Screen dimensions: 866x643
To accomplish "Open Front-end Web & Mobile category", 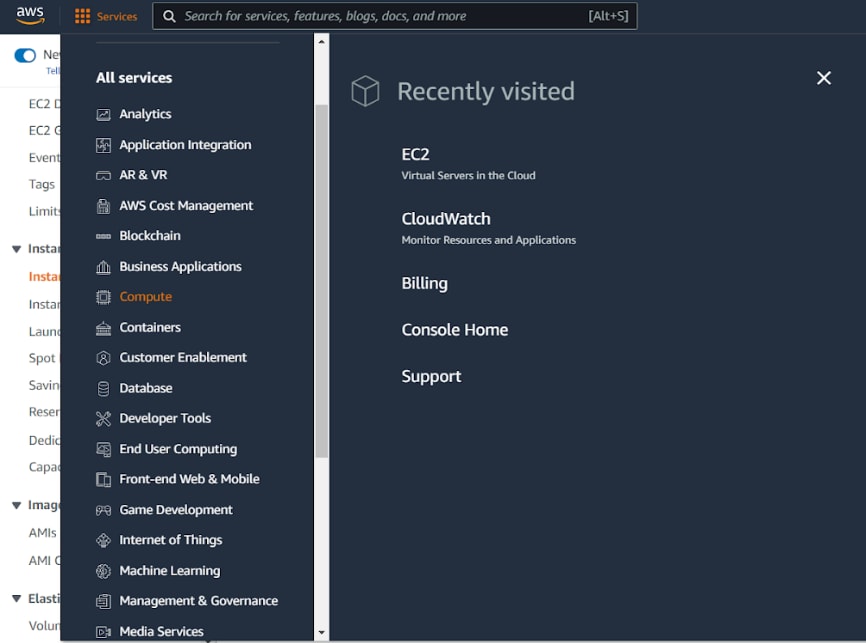I will pyautogui.click(x=189, y=479).
